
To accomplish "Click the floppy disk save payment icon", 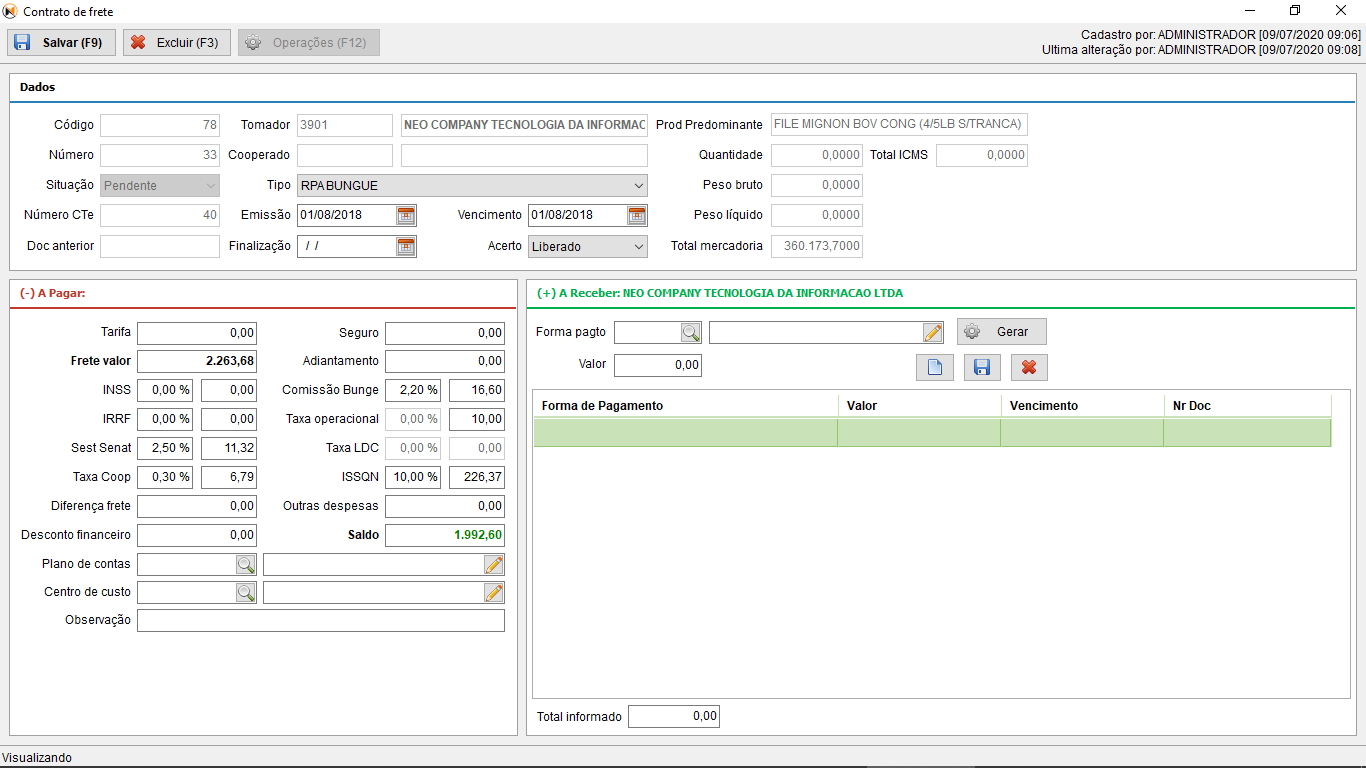I will (982, 367).
